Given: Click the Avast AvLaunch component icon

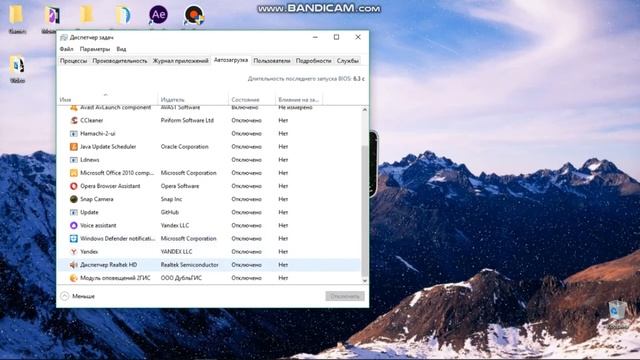Looking at the screenshot, I should point(73,108).
